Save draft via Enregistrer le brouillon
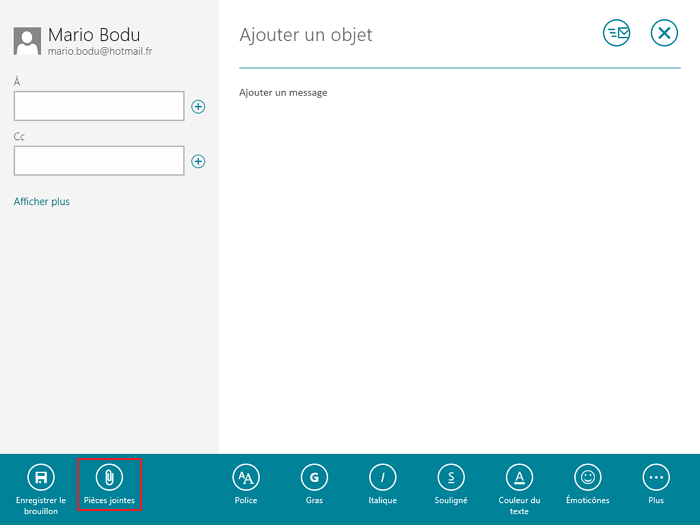Viewport: 700px width, 525px height. [41, 489]
